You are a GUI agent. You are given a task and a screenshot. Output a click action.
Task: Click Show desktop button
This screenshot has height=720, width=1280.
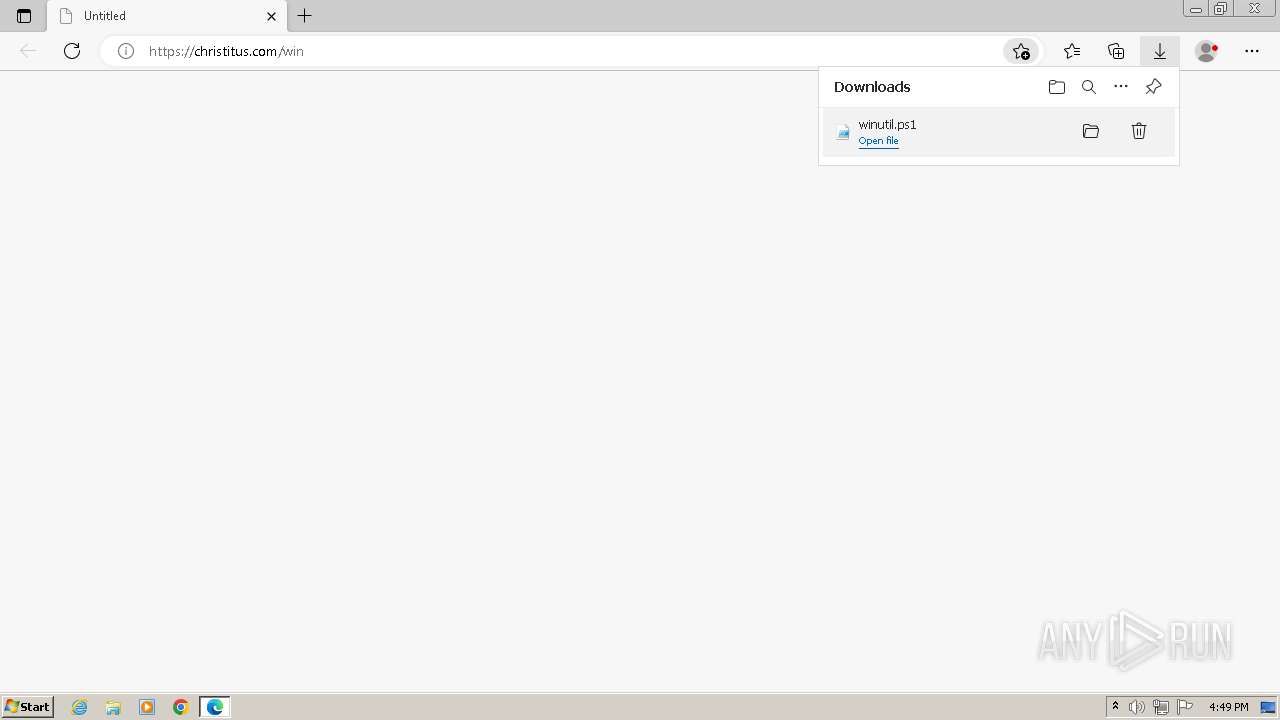tap(1268, 707)
